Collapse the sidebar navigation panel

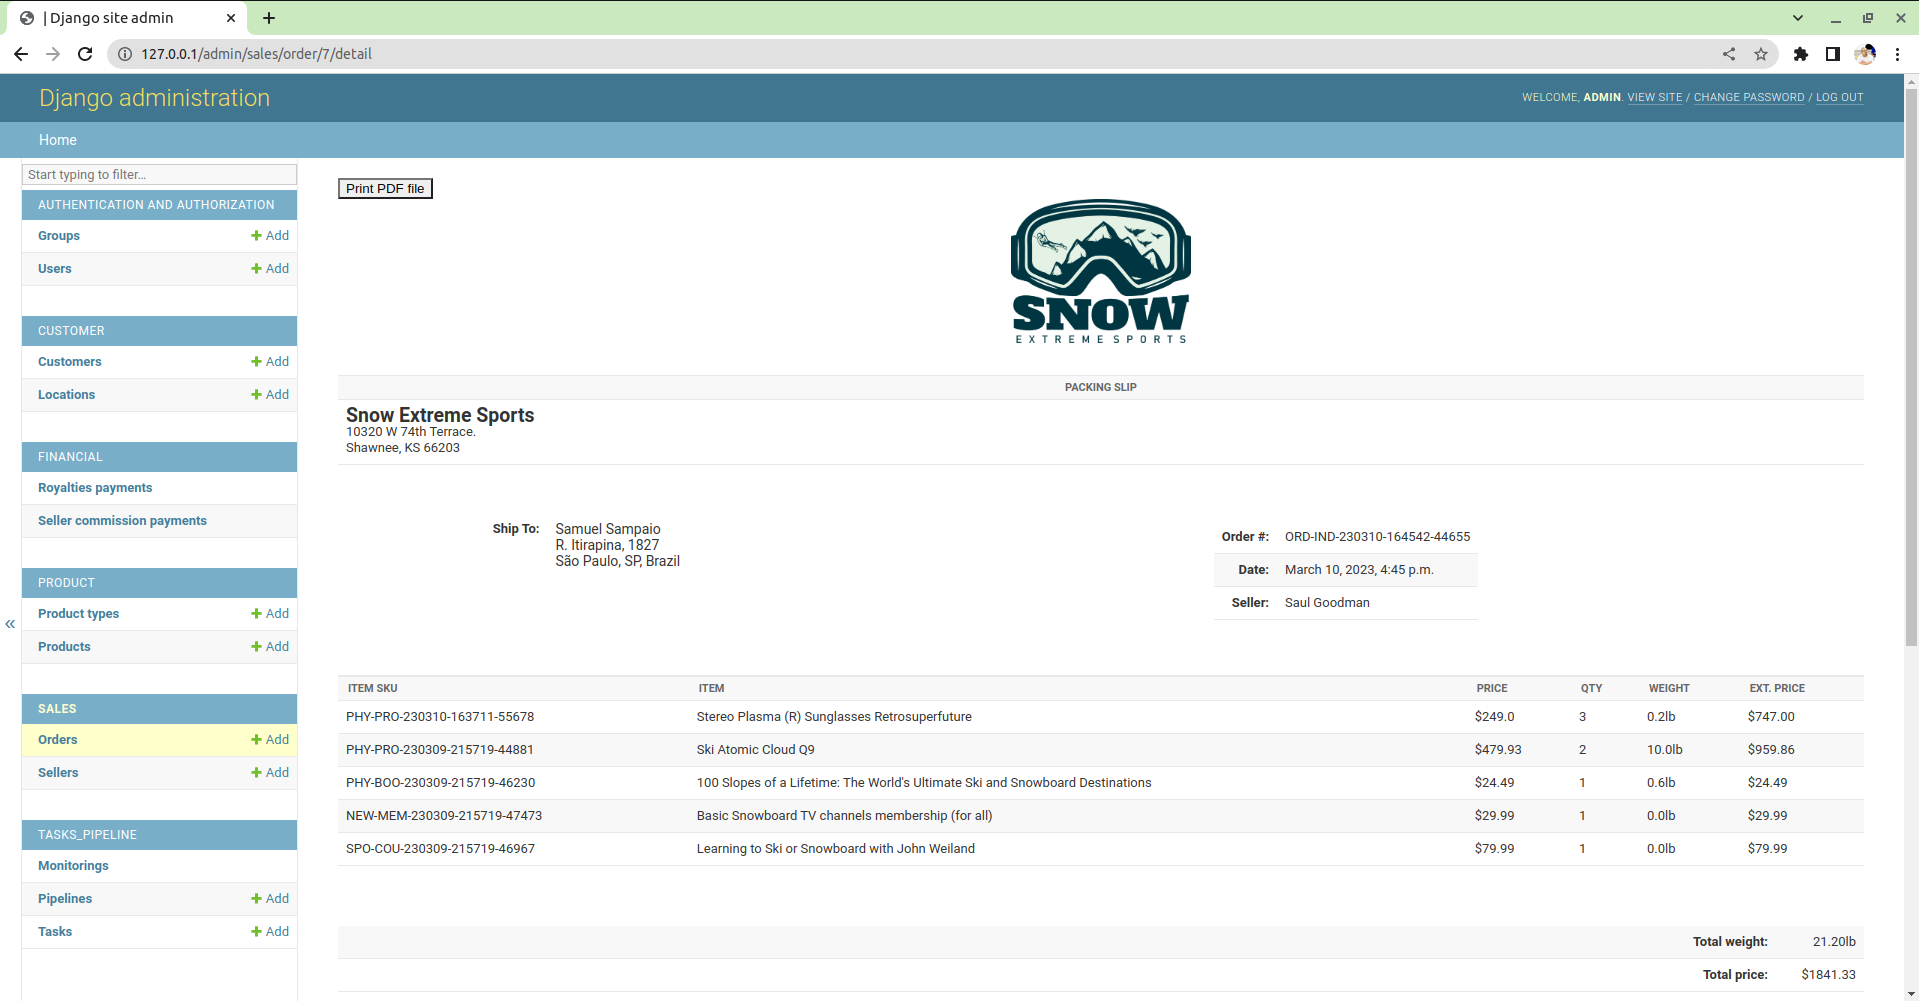10,624
